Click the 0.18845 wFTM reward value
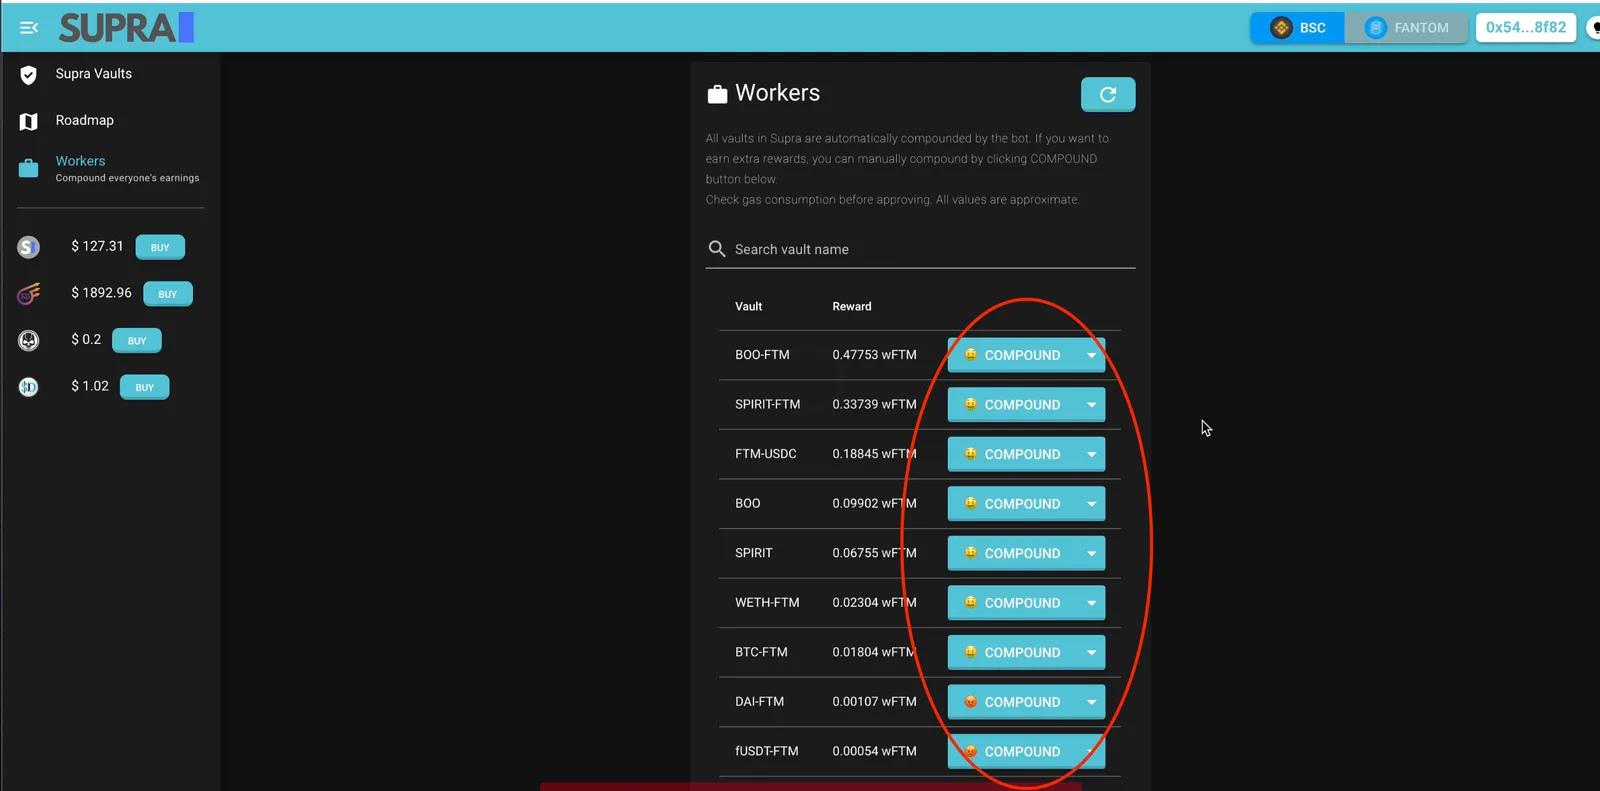The height and width of the screenshot is (791, 1600). (x=875, y=454)
